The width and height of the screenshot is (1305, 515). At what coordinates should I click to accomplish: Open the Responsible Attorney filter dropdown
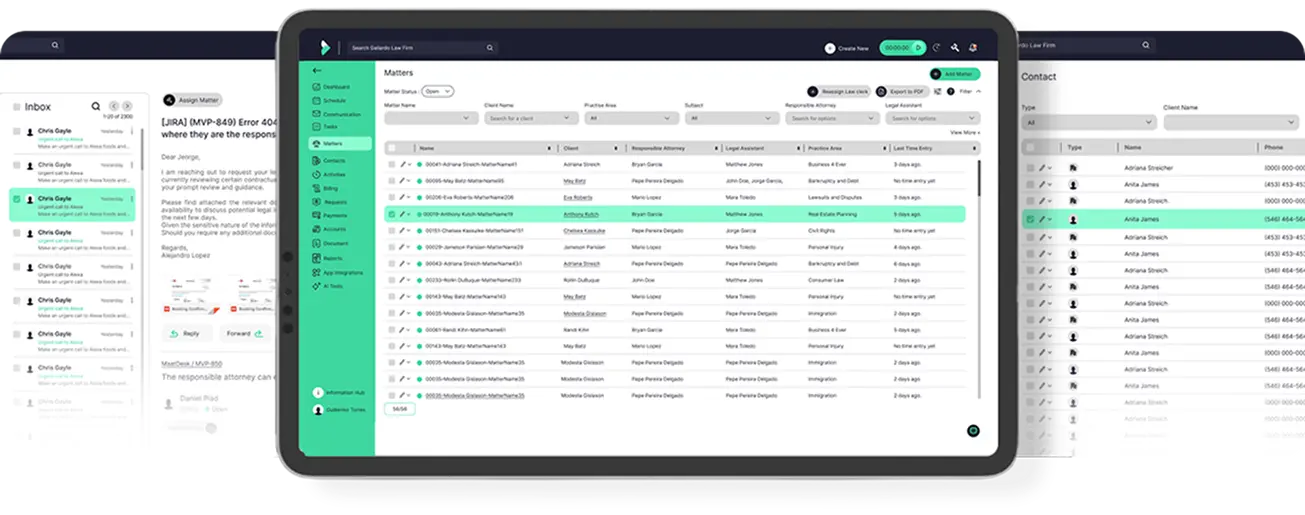tap(832, 118)
